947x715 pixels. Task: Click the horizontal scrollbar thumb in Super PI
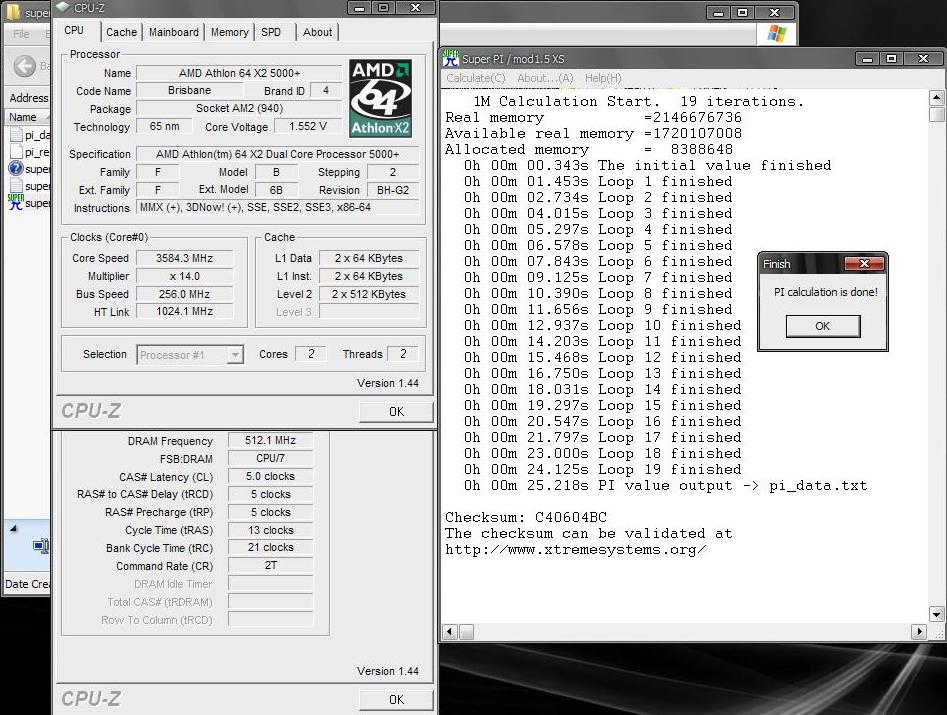(466, 632)
